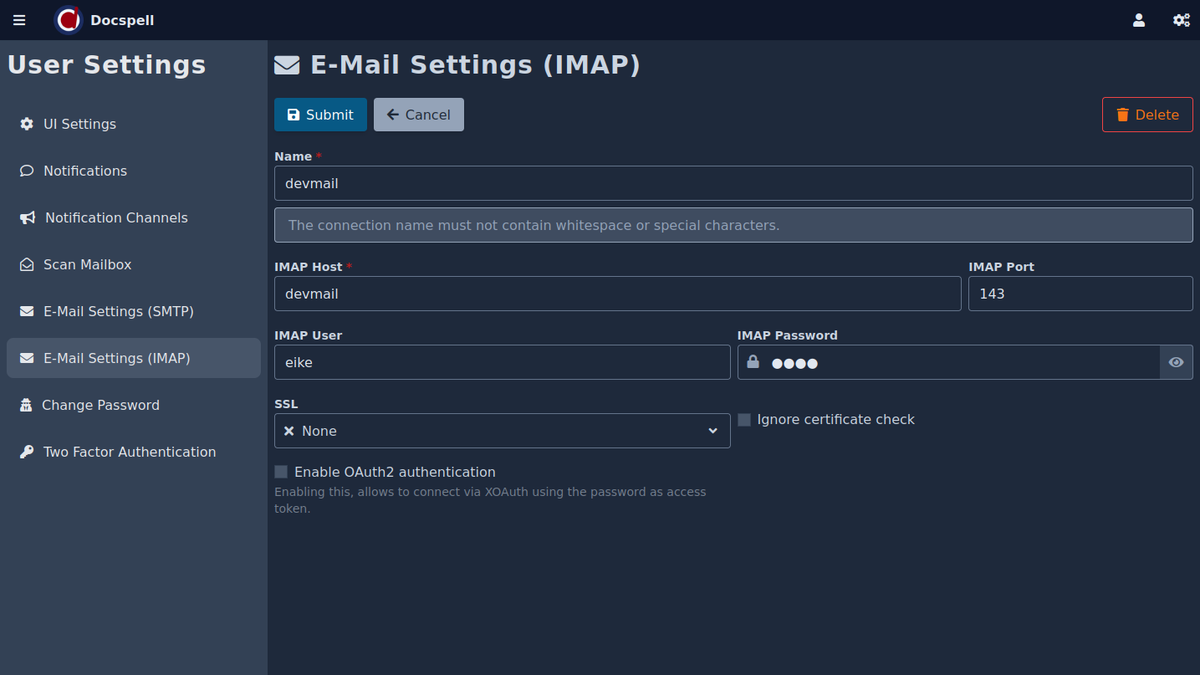Open Change Password settings page

click(x=100, y=405)
